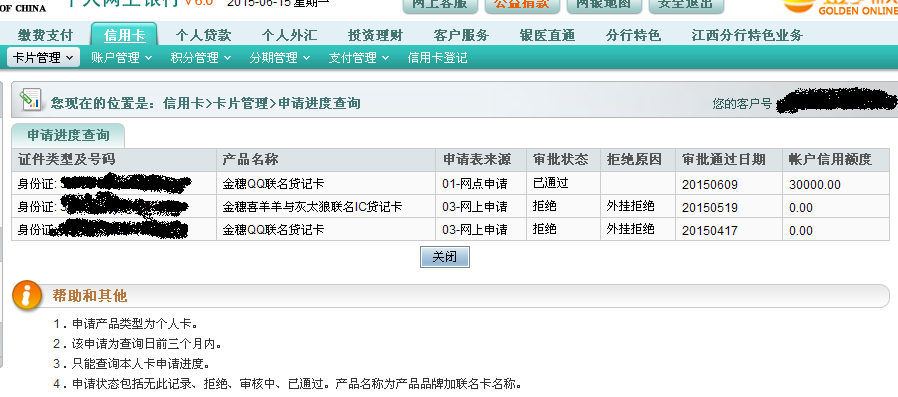Click the 关闭 button
Viewport: 898px width, 397px height.
coord(444,257)
